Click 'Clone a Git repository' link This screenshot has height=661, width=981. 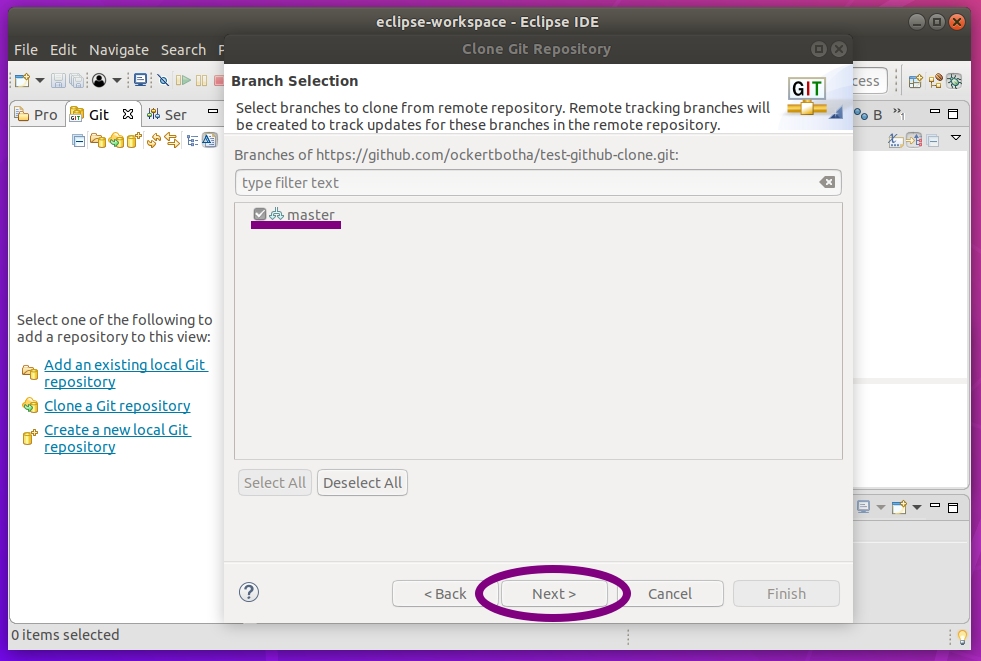pos(117,405)
